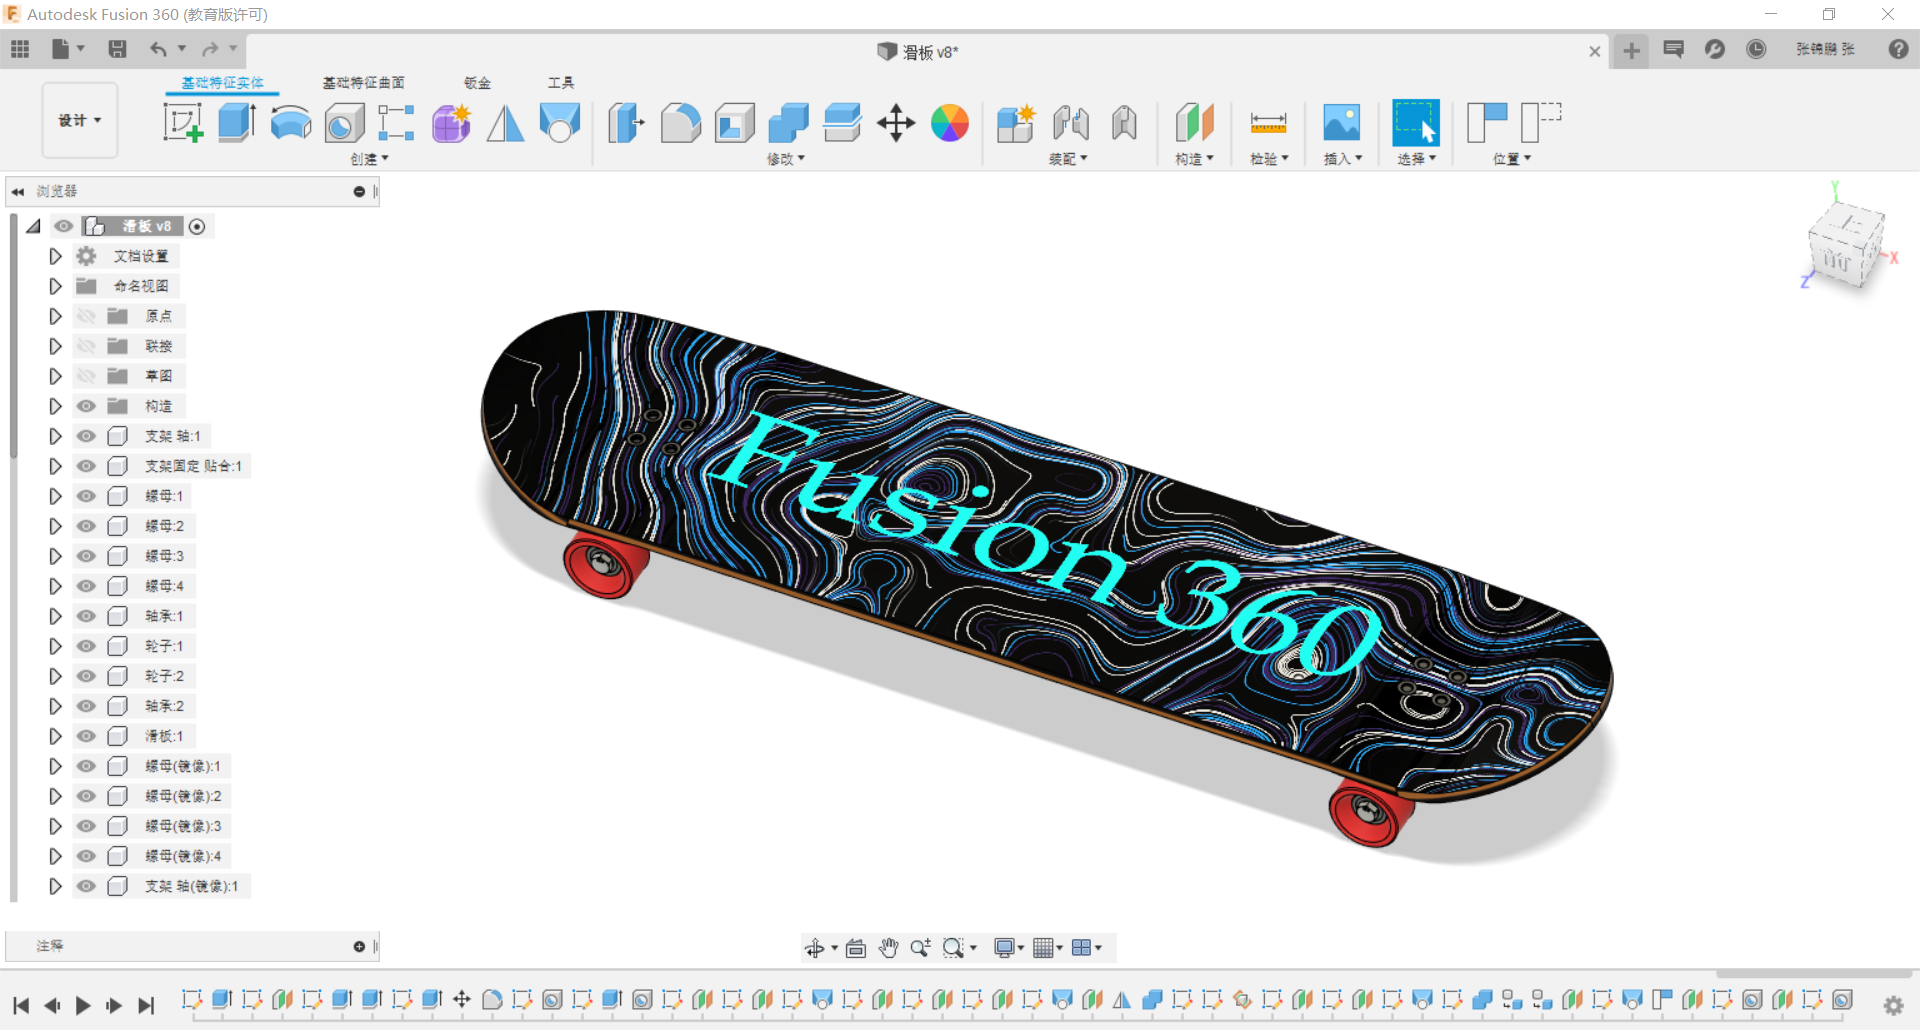Expand the 联接 folder
Screen dimensions: 1920x1030
55,346
